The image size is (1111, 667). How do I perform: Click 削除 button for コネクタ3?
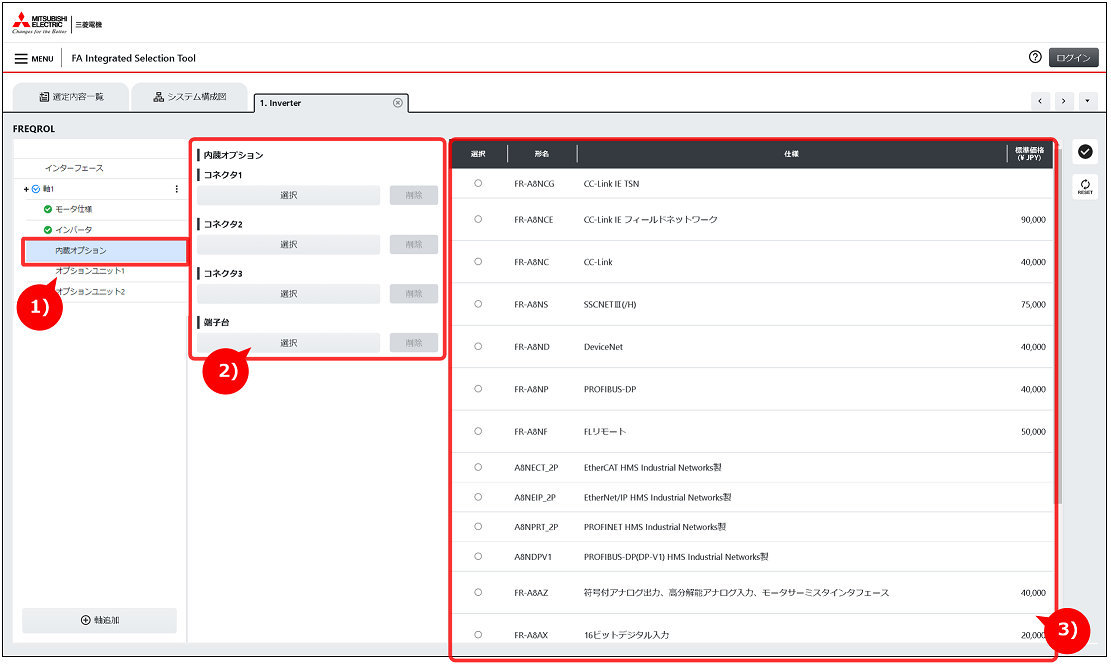pos(414,293)
